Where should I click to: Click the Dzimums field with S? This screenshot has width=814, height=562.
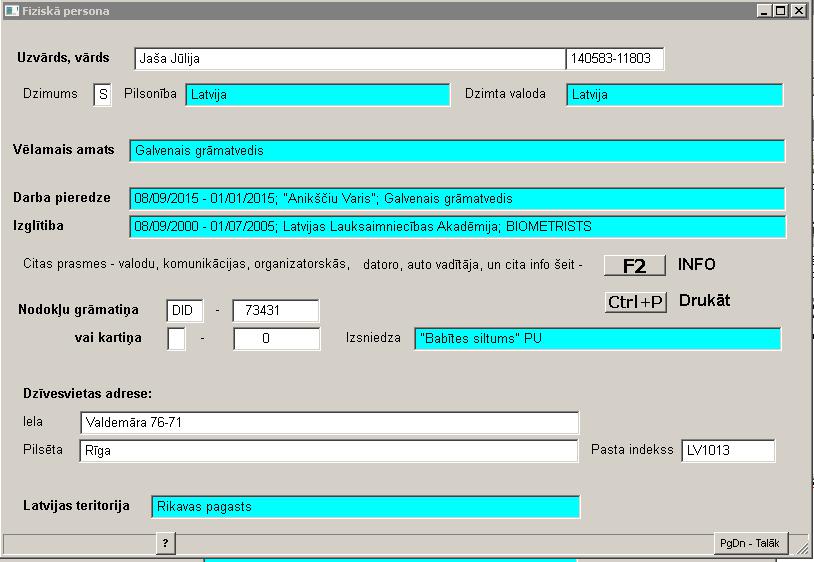tap(102, 95)
